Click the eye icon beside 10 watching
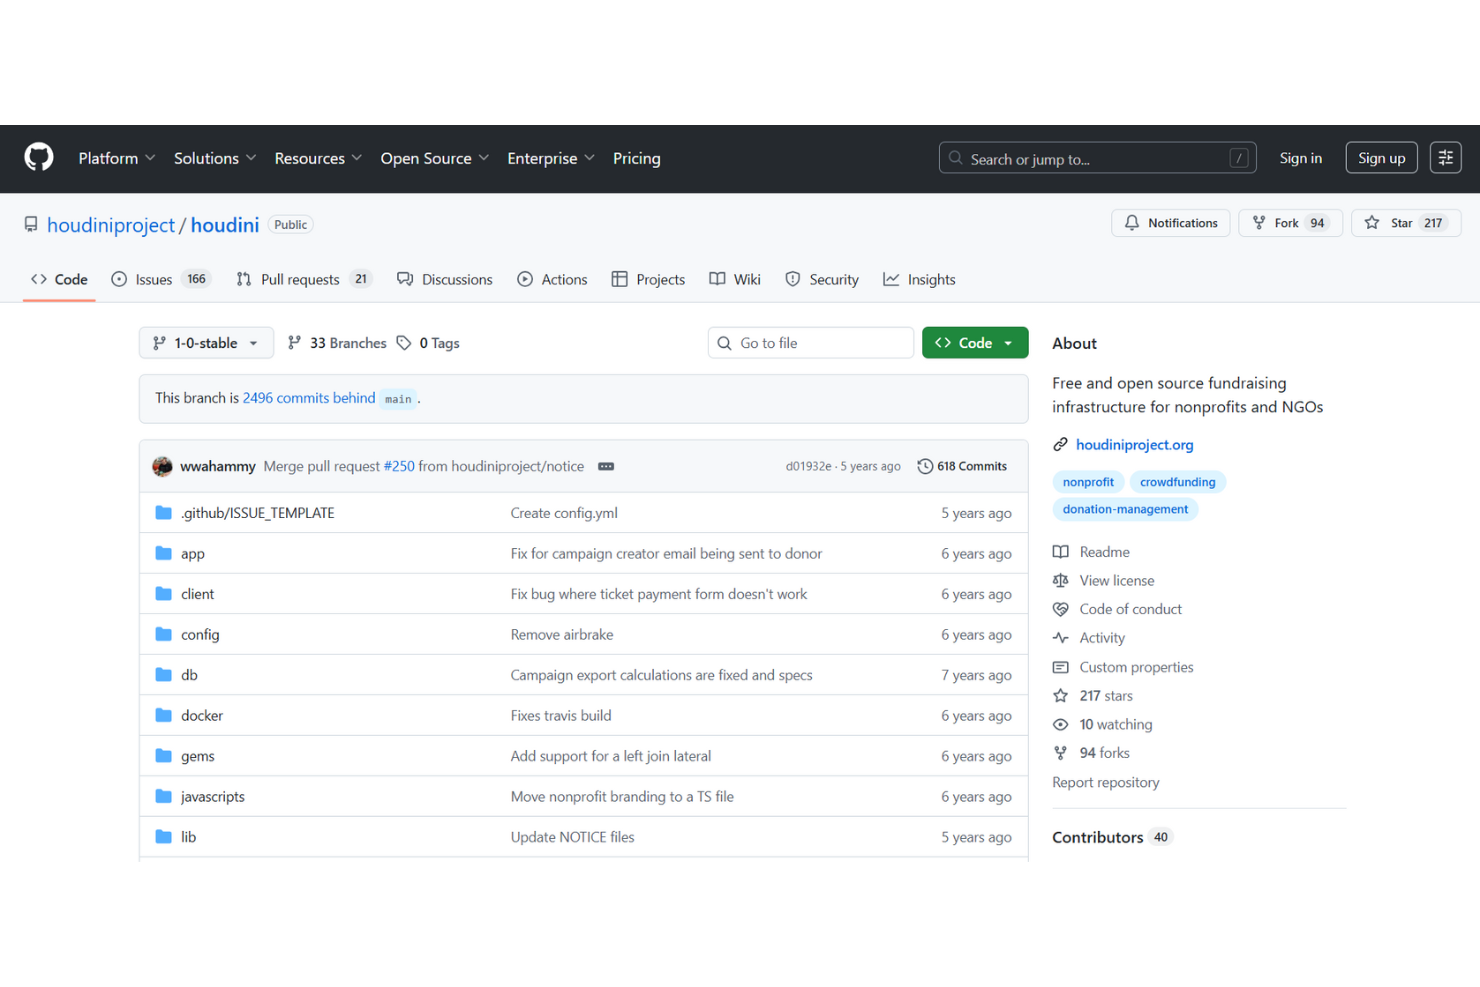Screen dimensions: 1480x987 pos(1060,724)
